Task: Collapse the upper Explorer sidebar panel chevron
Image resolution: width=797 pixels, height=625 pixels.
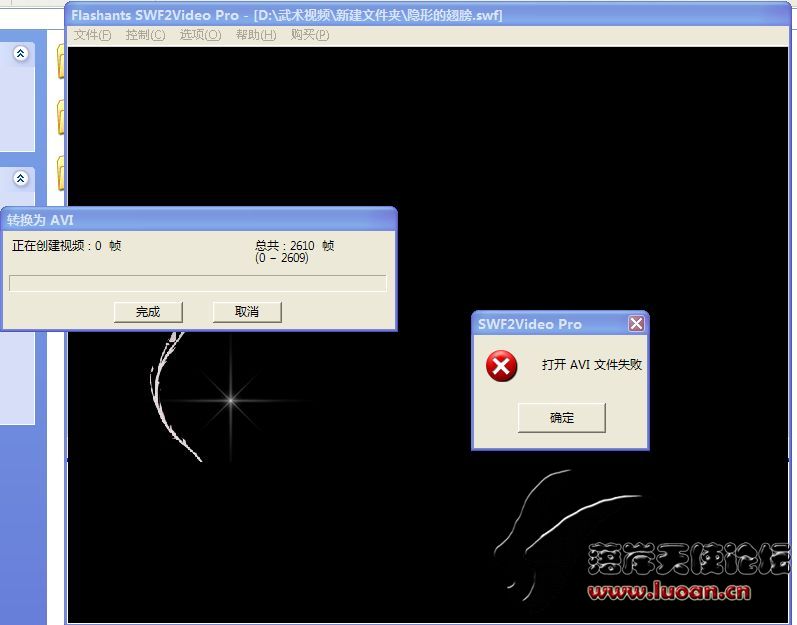Action: tap(20, 53)
